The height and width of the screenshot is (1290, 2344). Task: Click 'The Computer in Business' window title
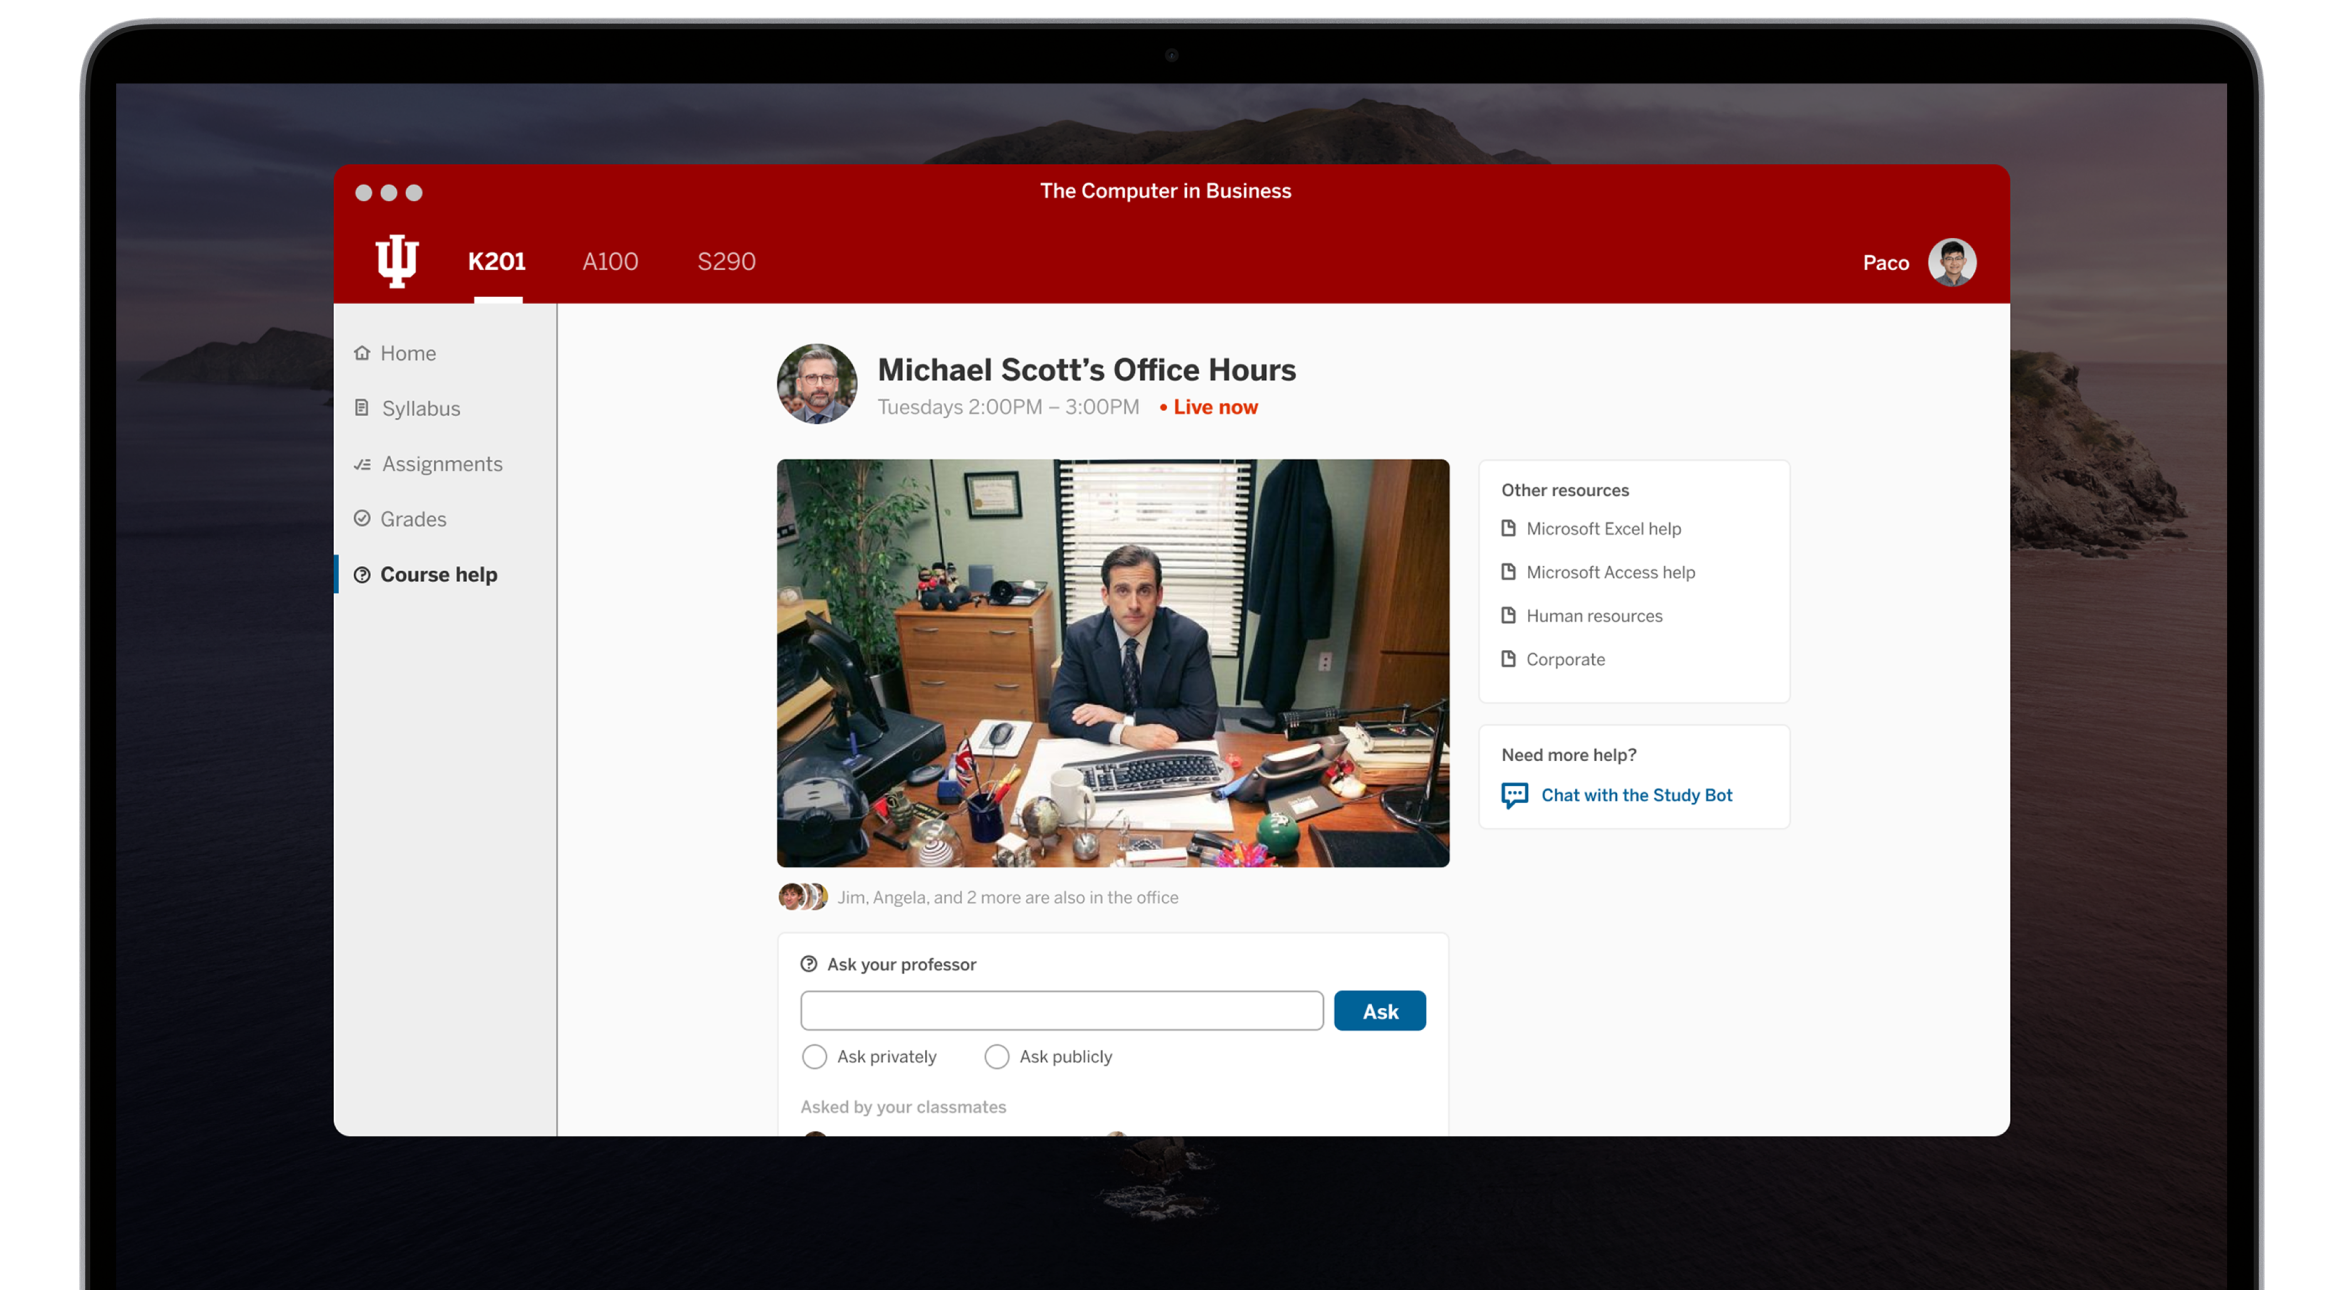(x=1165, y=191)
